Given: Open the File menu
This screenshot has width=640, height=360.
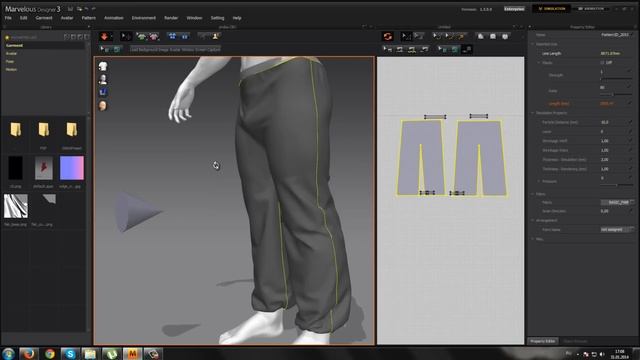Looking at the screenshot, I should (8, 18).
